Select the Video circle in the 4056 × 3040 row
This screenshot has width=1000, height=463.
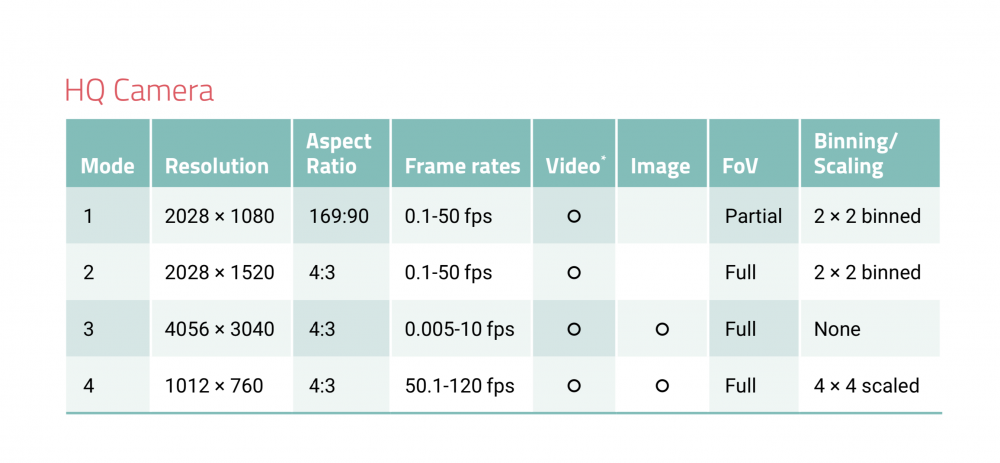pyautogui.click(x=574, y=329)
